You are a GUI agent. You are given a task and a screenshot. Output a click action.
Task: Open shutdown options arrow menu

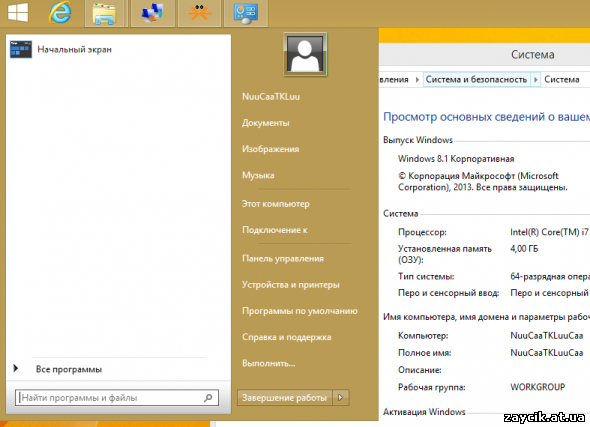pos(341,398)
